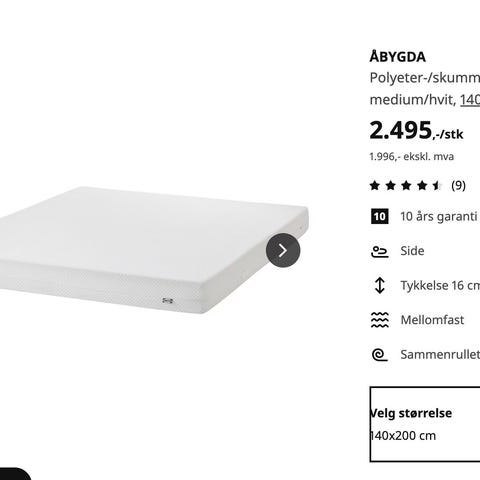Click the roll-packed spiral icon
480x480 pixels.
click(x=380, y=355)
